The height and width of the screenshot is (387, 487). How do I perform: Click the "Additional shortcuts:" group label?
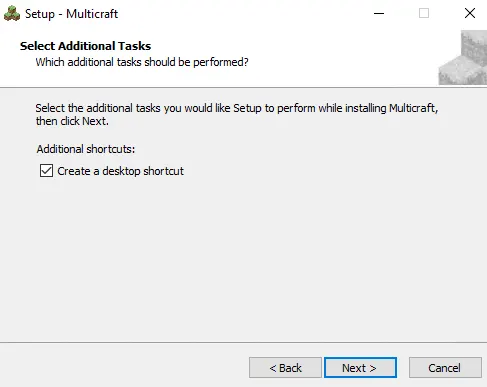[86, 149]
